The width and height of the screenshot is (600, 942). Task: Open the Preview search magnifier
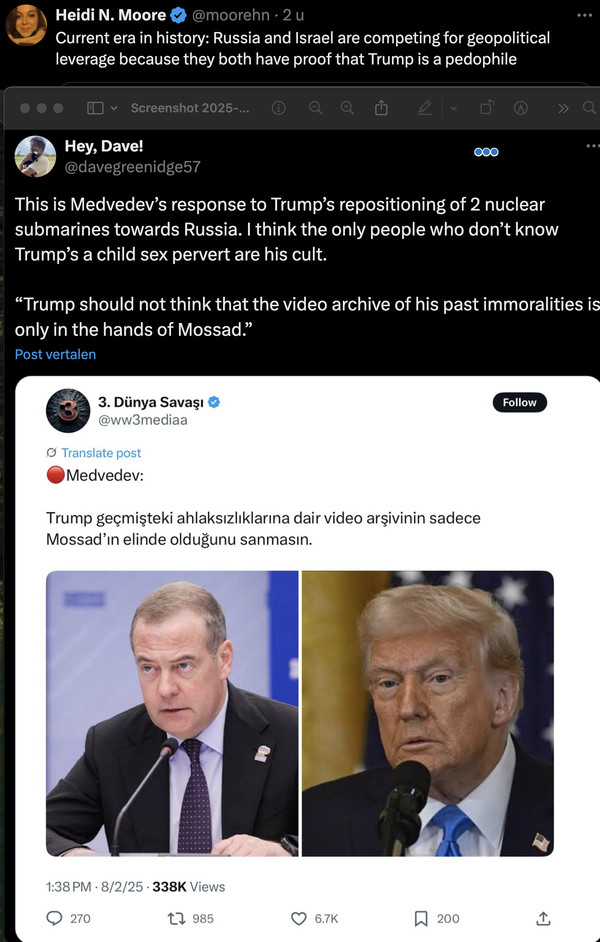[x=590, y=108]
